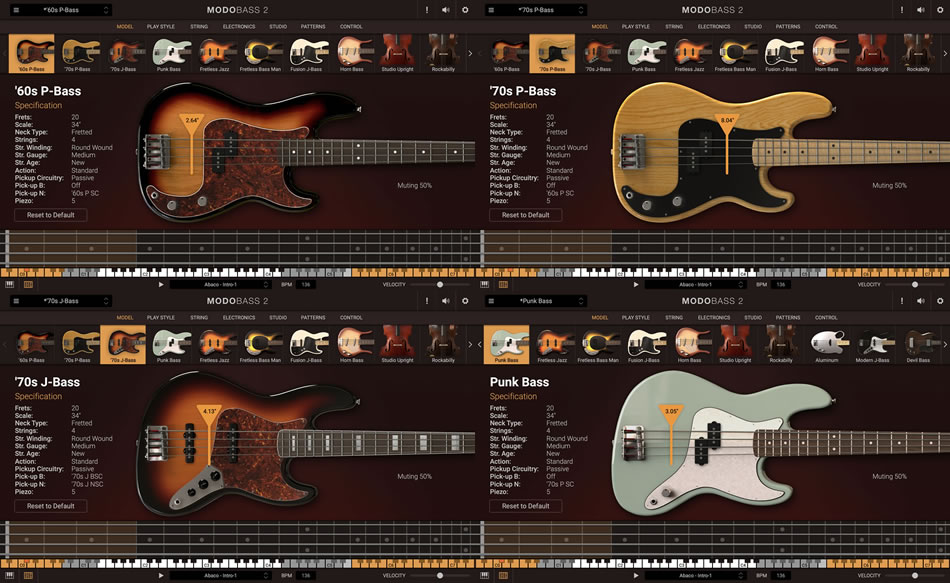Select the Modern J-Bass model thumbnail
Image resolution: width=950 pixels, height=583 pixels.
click(872, 346)
